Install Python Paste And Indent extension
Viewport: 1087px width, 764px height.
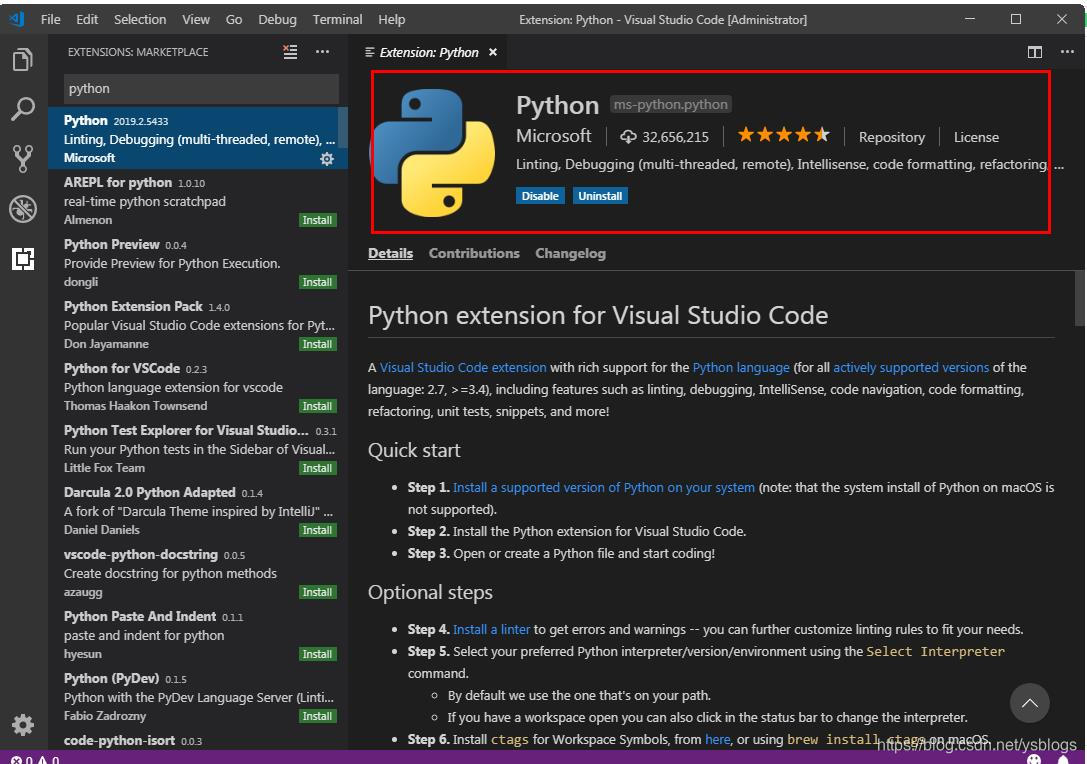click(x=318, y=654)
